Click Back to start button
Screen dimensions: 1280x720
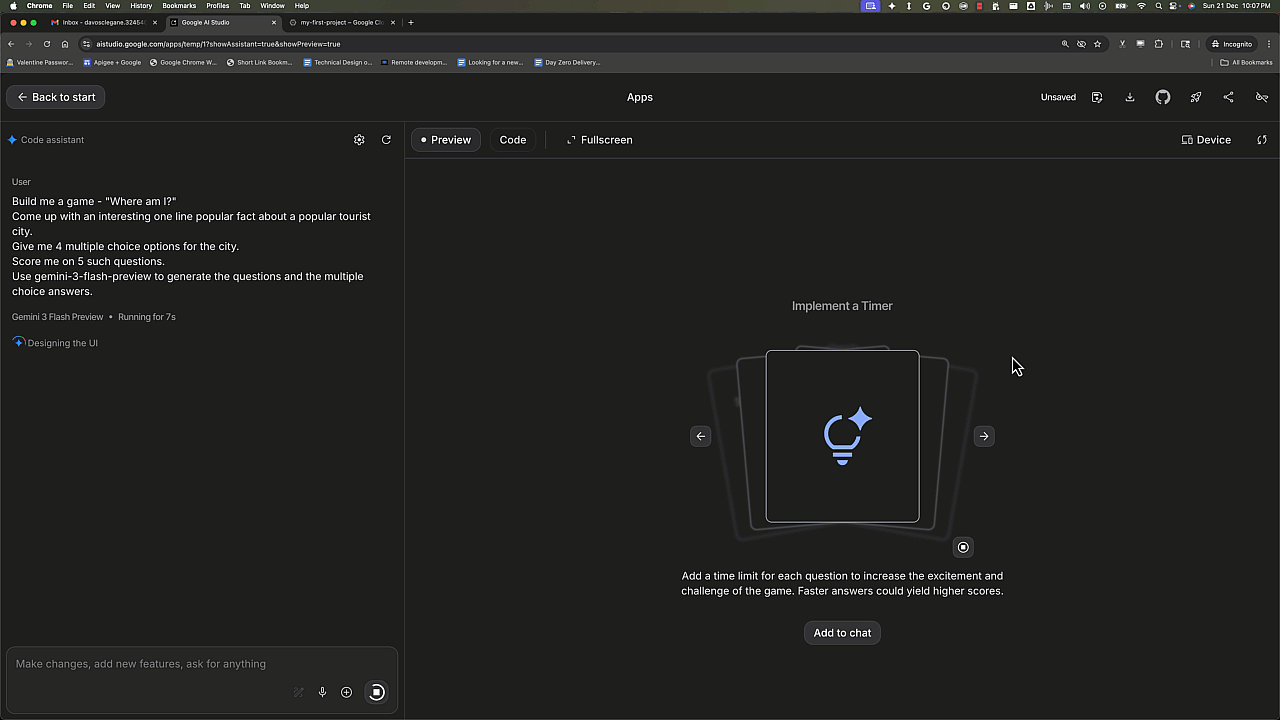click(56, 97)
